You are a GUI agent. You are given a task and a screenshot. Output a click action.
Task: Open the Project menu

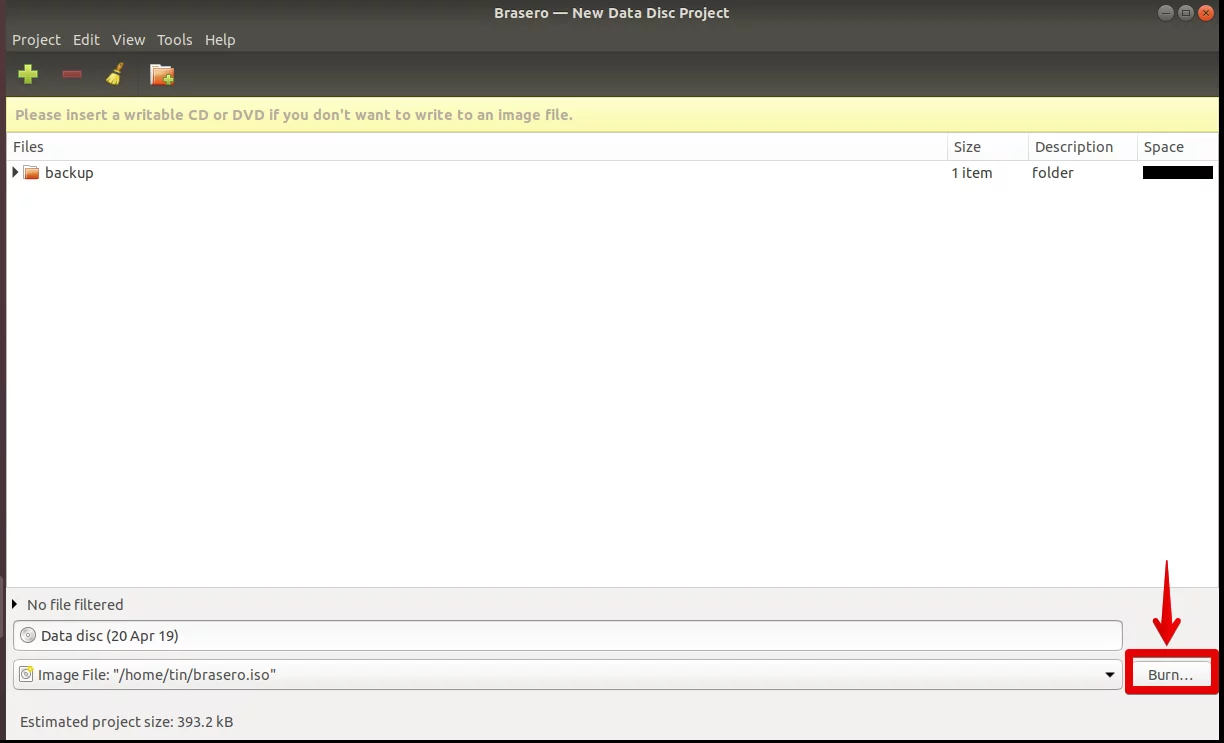(x=36, y=40)
